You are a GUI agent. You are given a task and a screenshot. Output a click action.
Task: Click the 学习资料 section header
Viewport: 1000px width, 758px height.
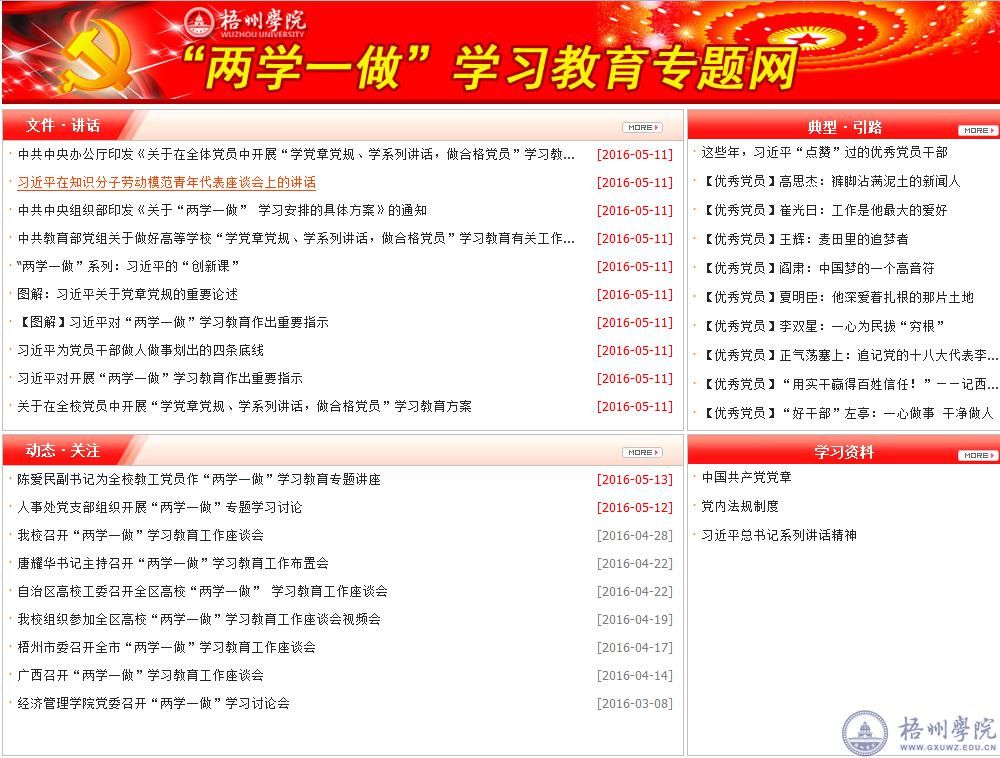[x=844, y=453]
